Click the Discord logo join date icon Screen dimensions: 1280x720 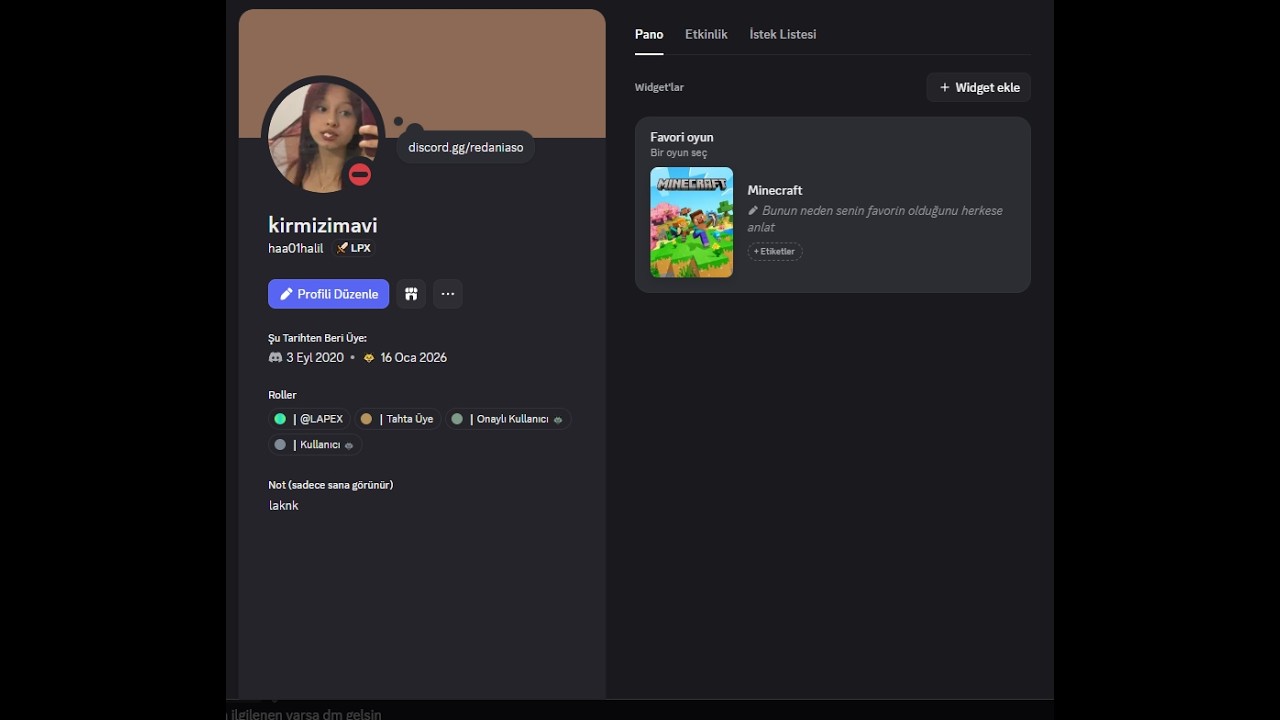pyautogui.click(x=275, y=357)
